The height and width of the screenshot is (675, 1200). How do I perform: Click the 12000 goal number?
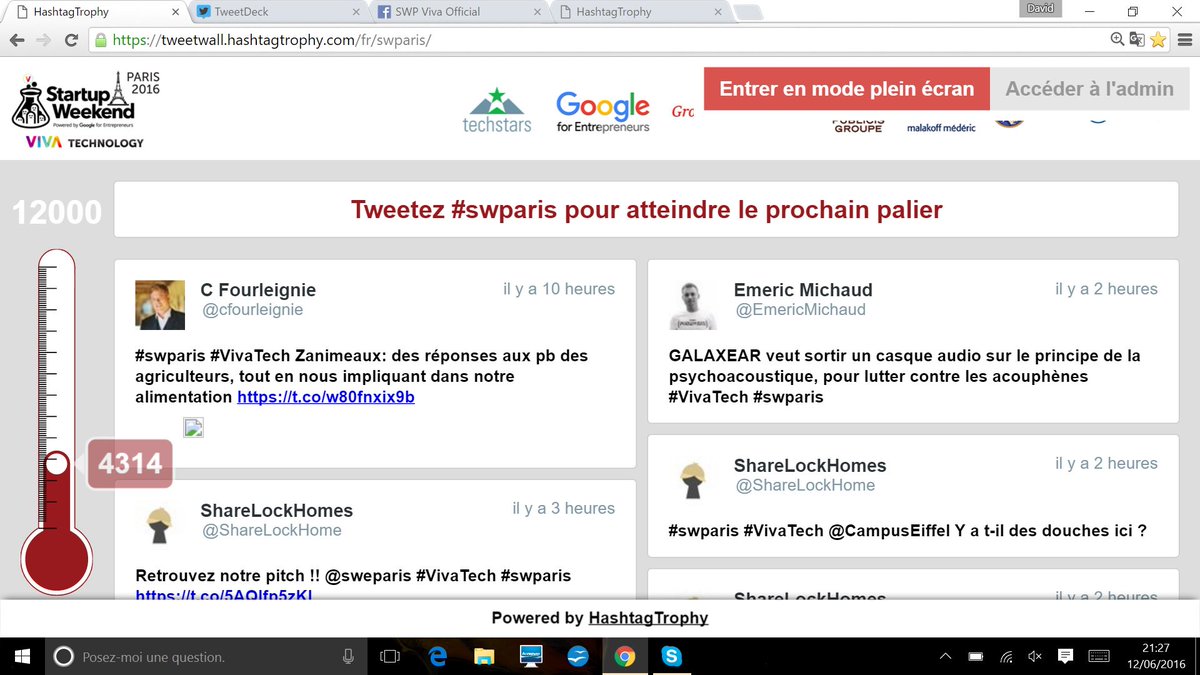click(x=56, y=212)
